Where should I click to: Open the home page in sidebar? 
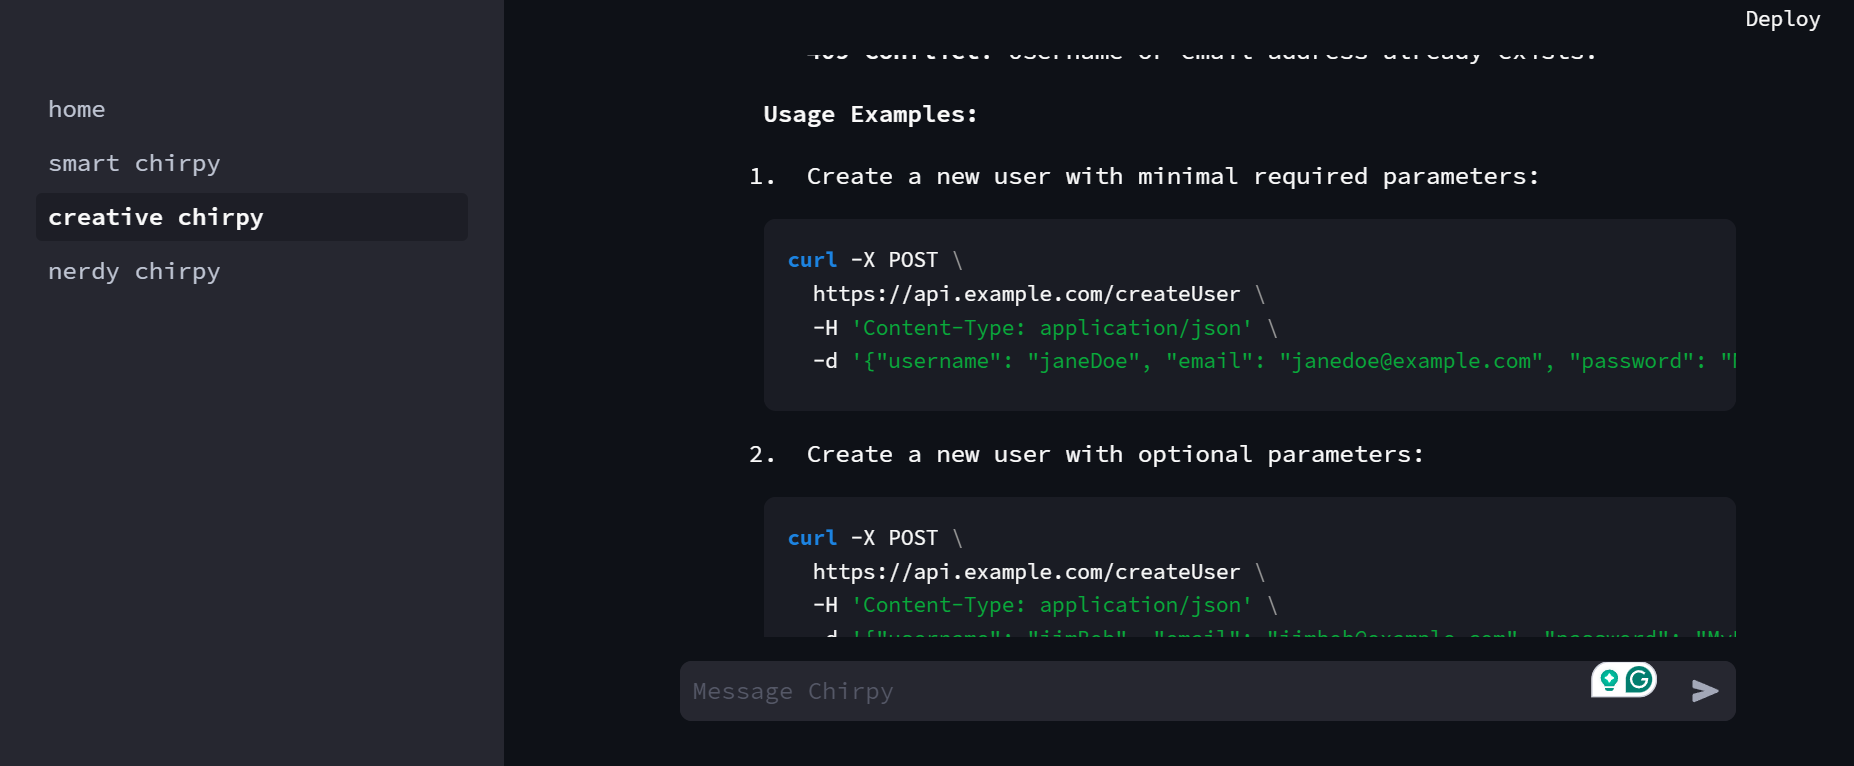point(77,109)
